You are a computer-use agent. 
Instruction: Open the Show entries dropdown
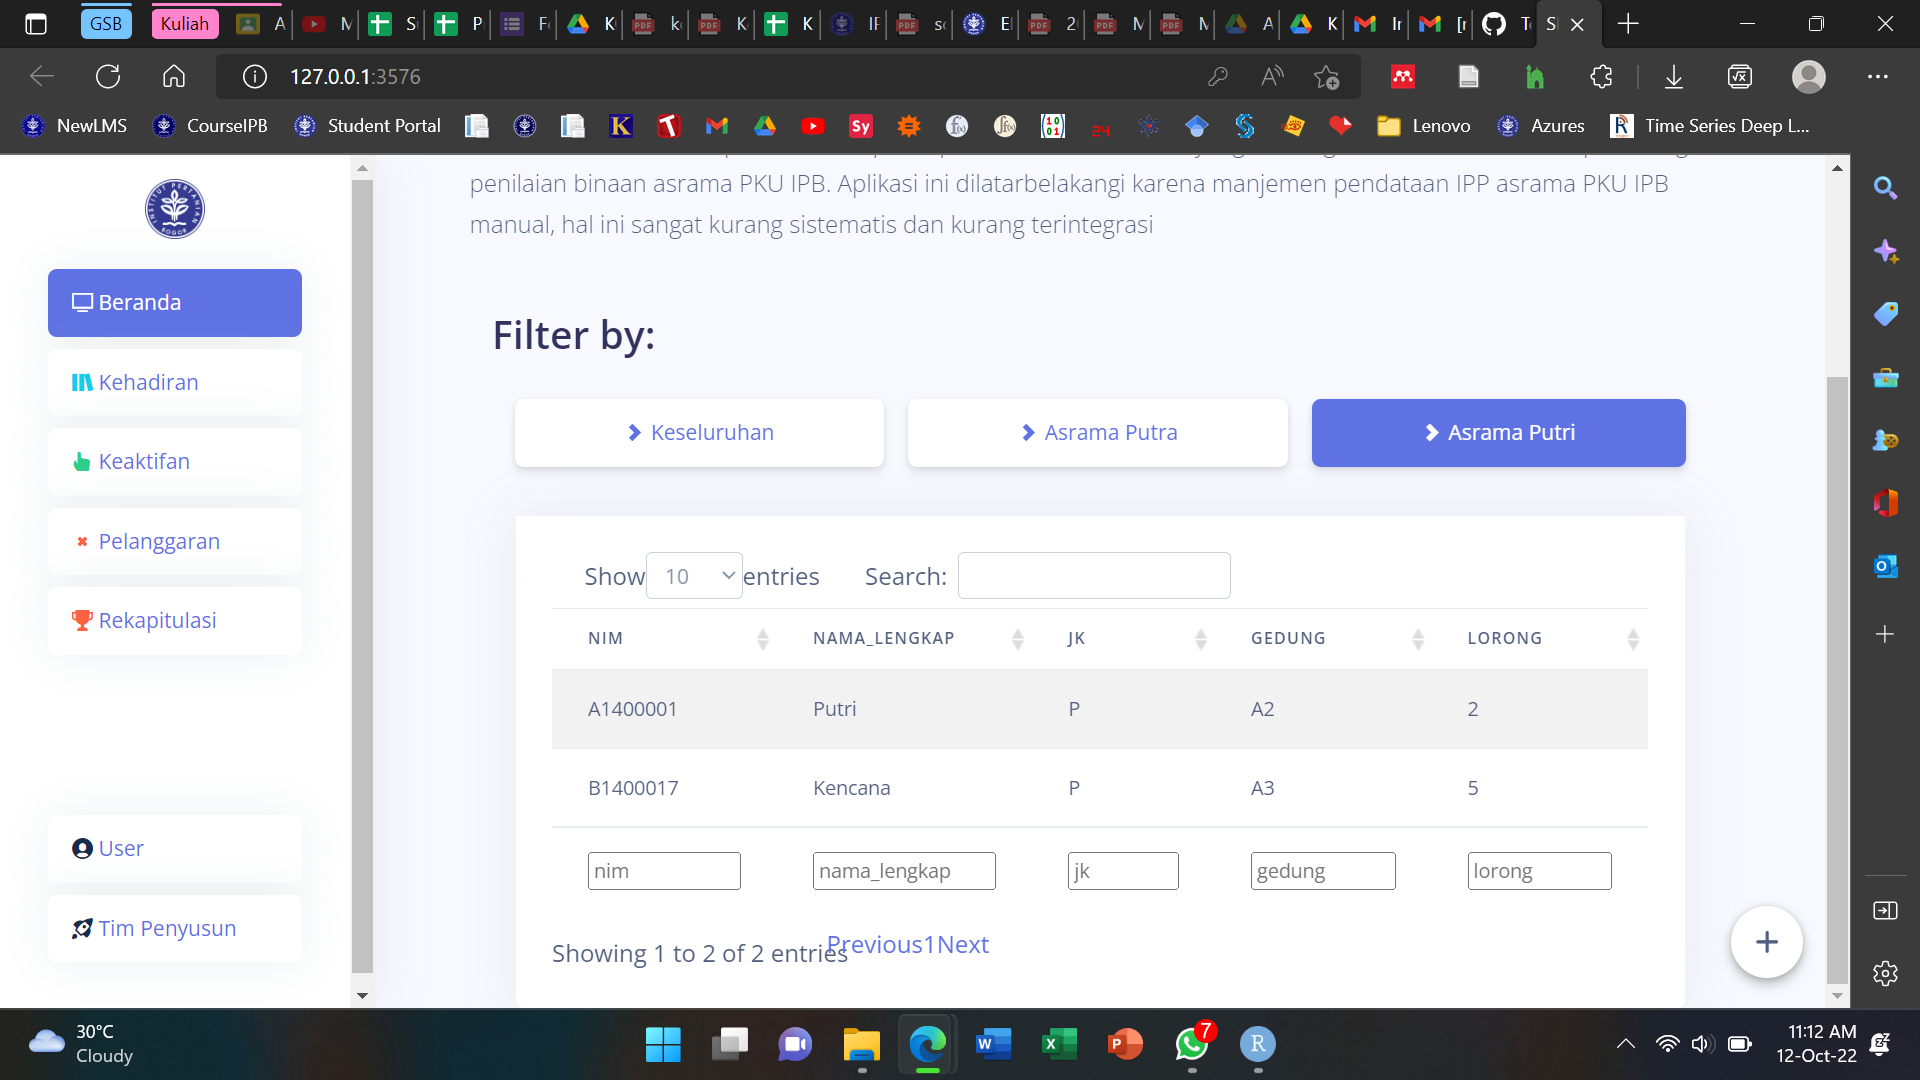(x=694, y=575)
